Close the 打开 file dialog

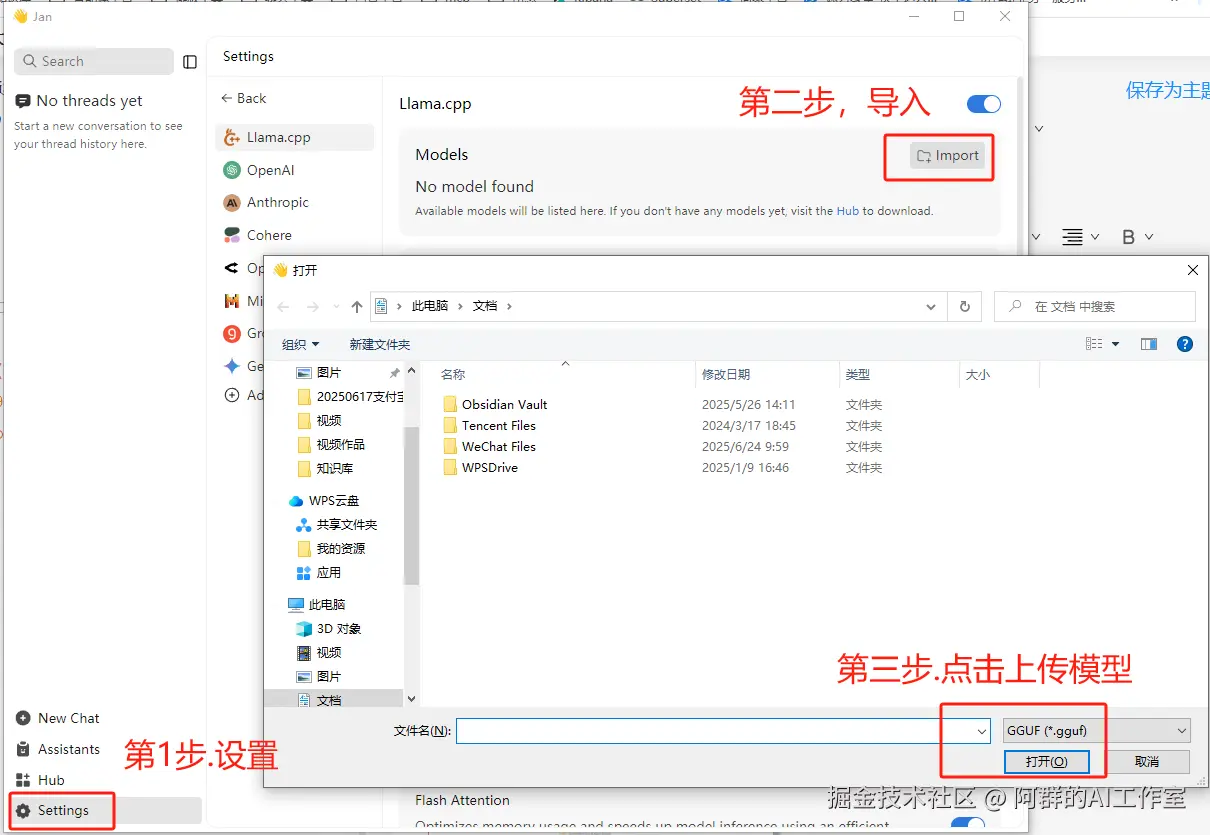[1192, 270]
